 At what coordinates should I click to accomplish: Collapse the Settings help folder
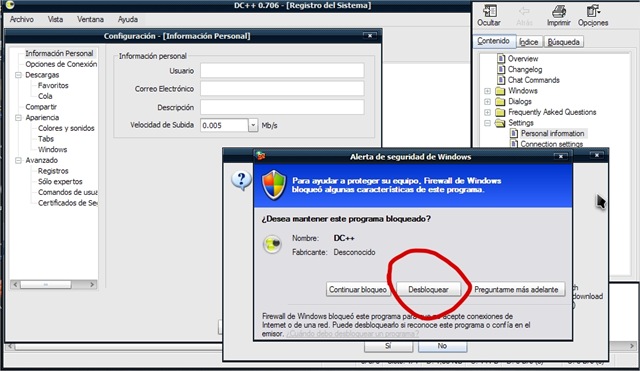487,123
